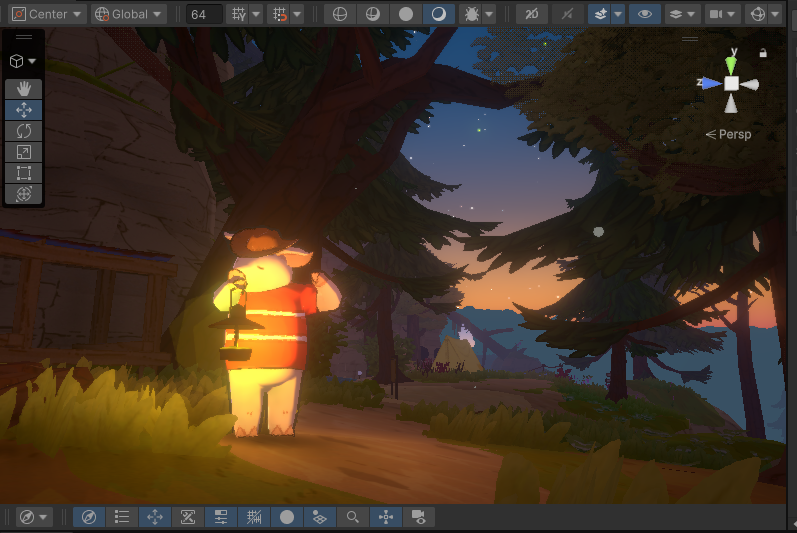Expand the grid visibility options arrow
The height and width of the screenshot is (533, 797).
pyautogui.click(x=256, y=14)
